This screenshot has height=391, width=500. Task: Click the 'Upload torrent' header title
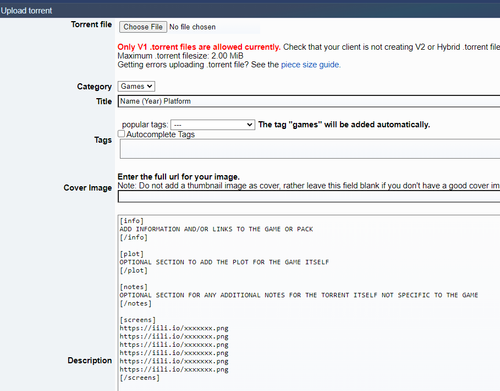pos(26,11)
